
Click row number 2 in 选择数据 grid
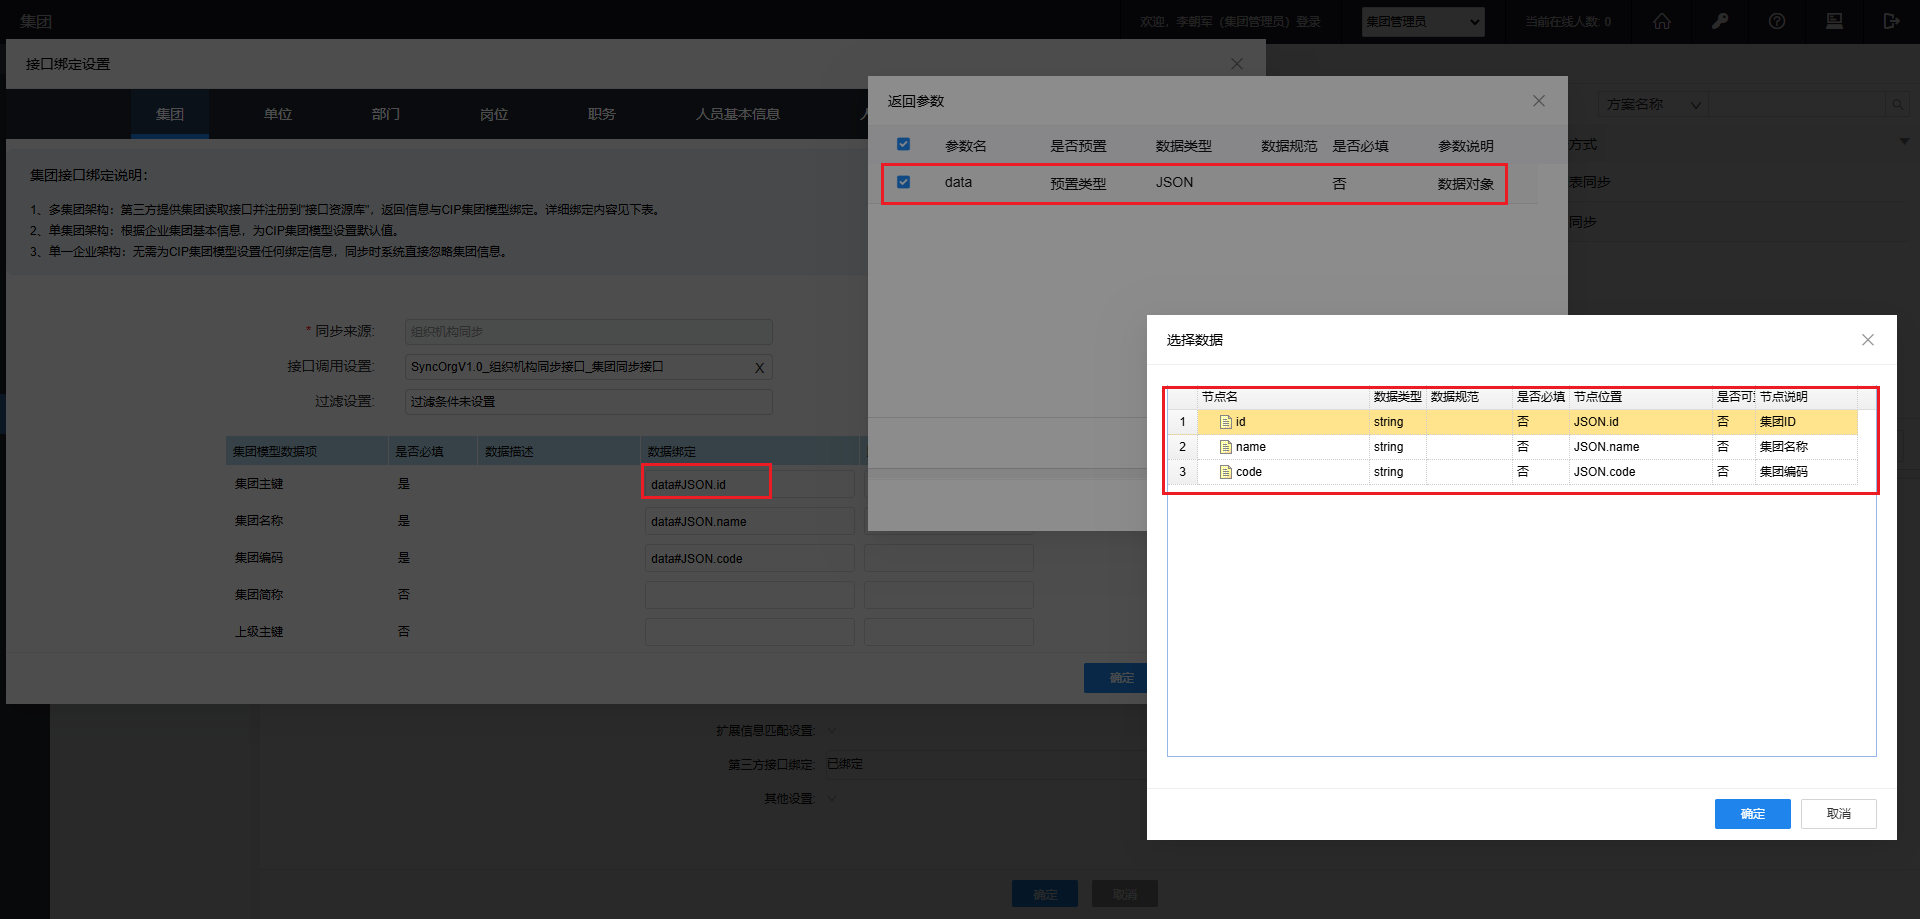coord(1182,447)
